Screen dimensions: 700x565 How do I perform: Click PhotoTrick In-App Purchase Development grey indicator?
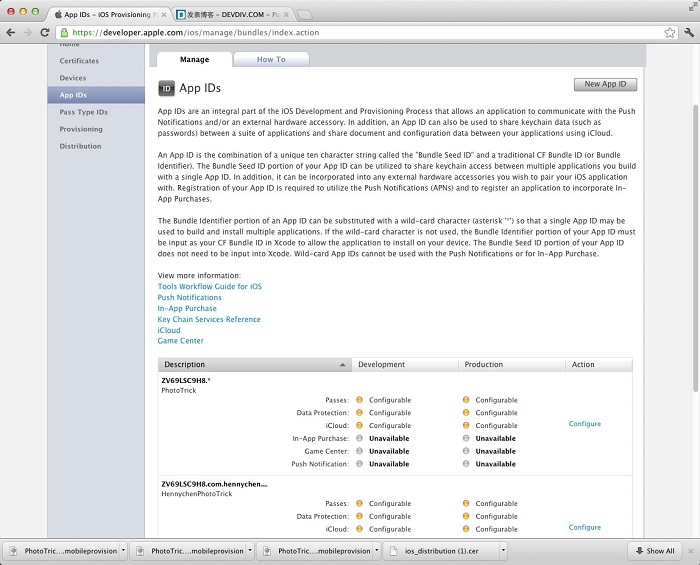pos(359,438)
